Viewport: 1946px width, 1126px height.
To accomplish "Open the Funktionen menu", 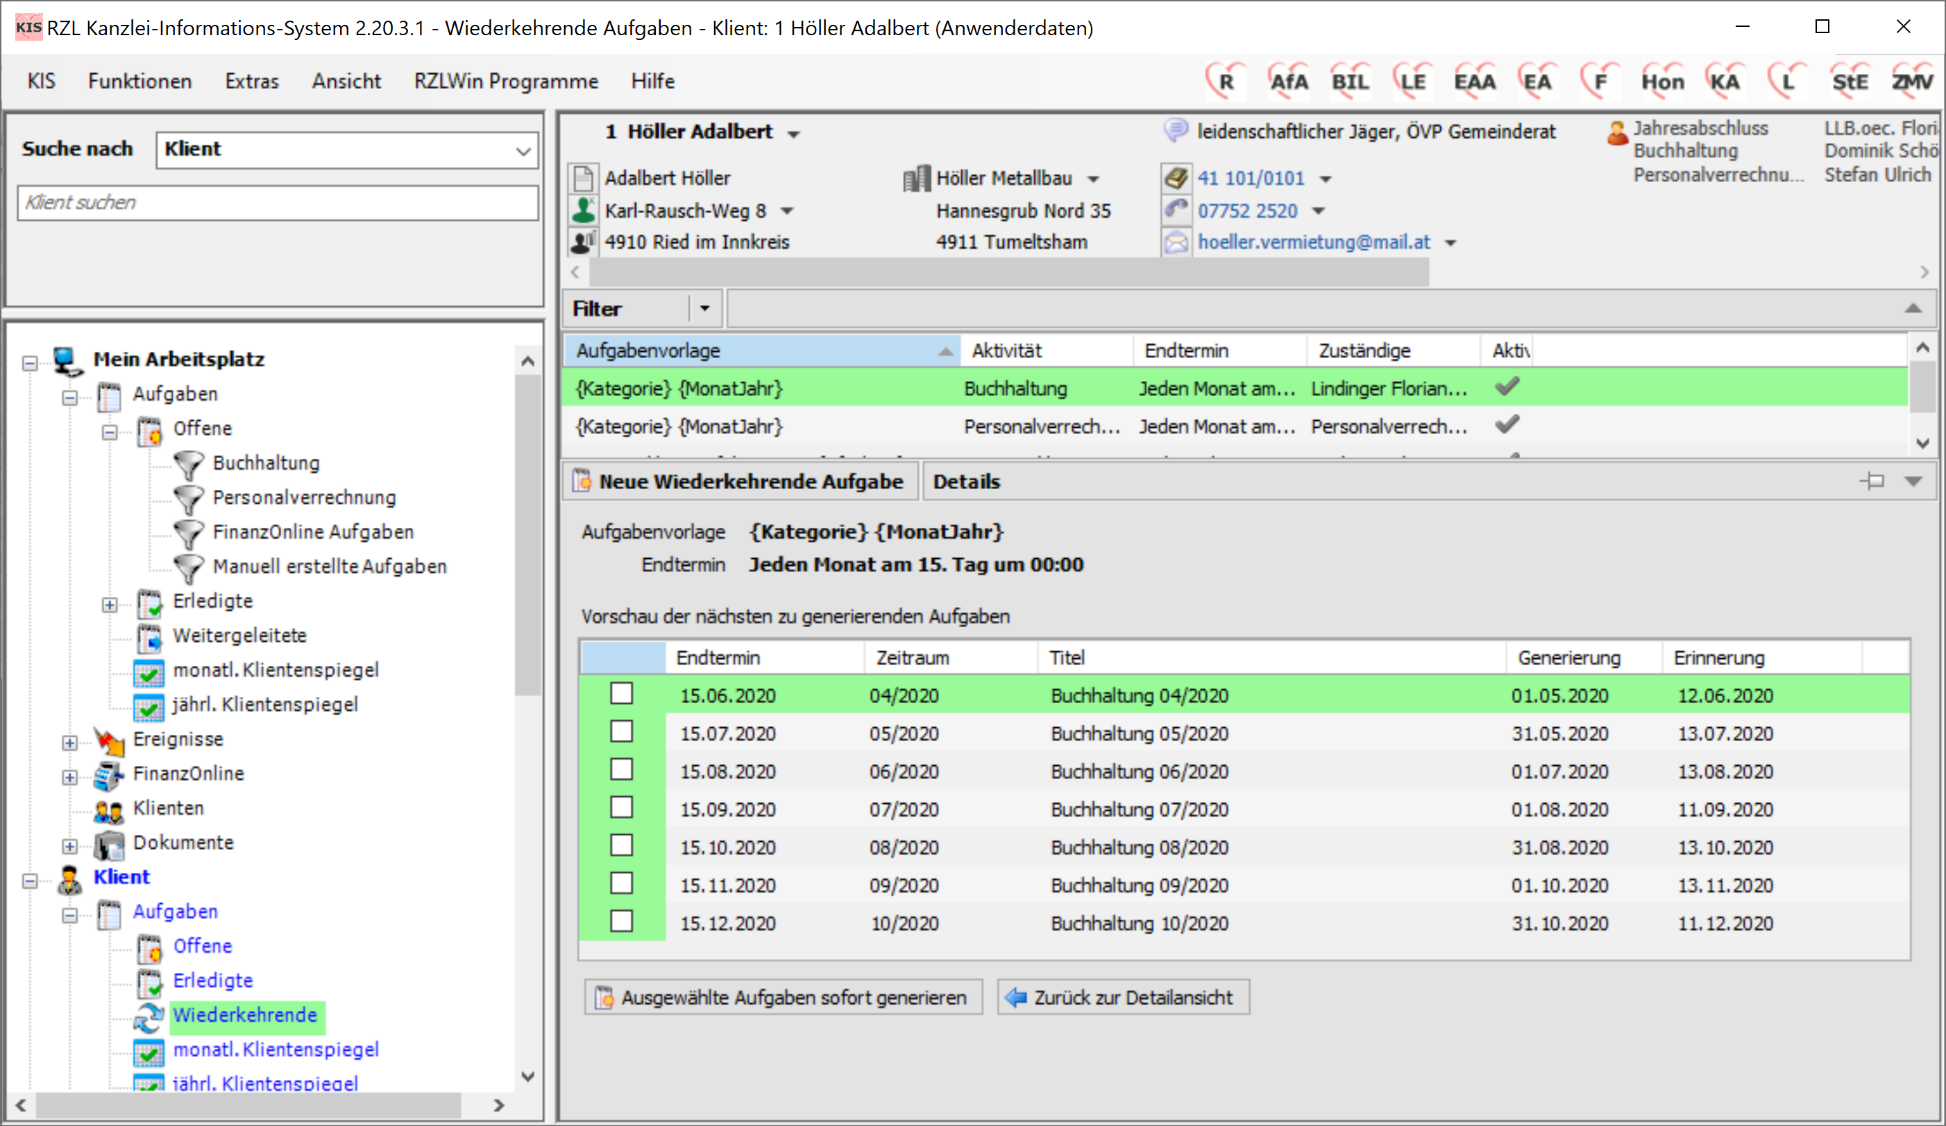I will click(x=139, y=81).
